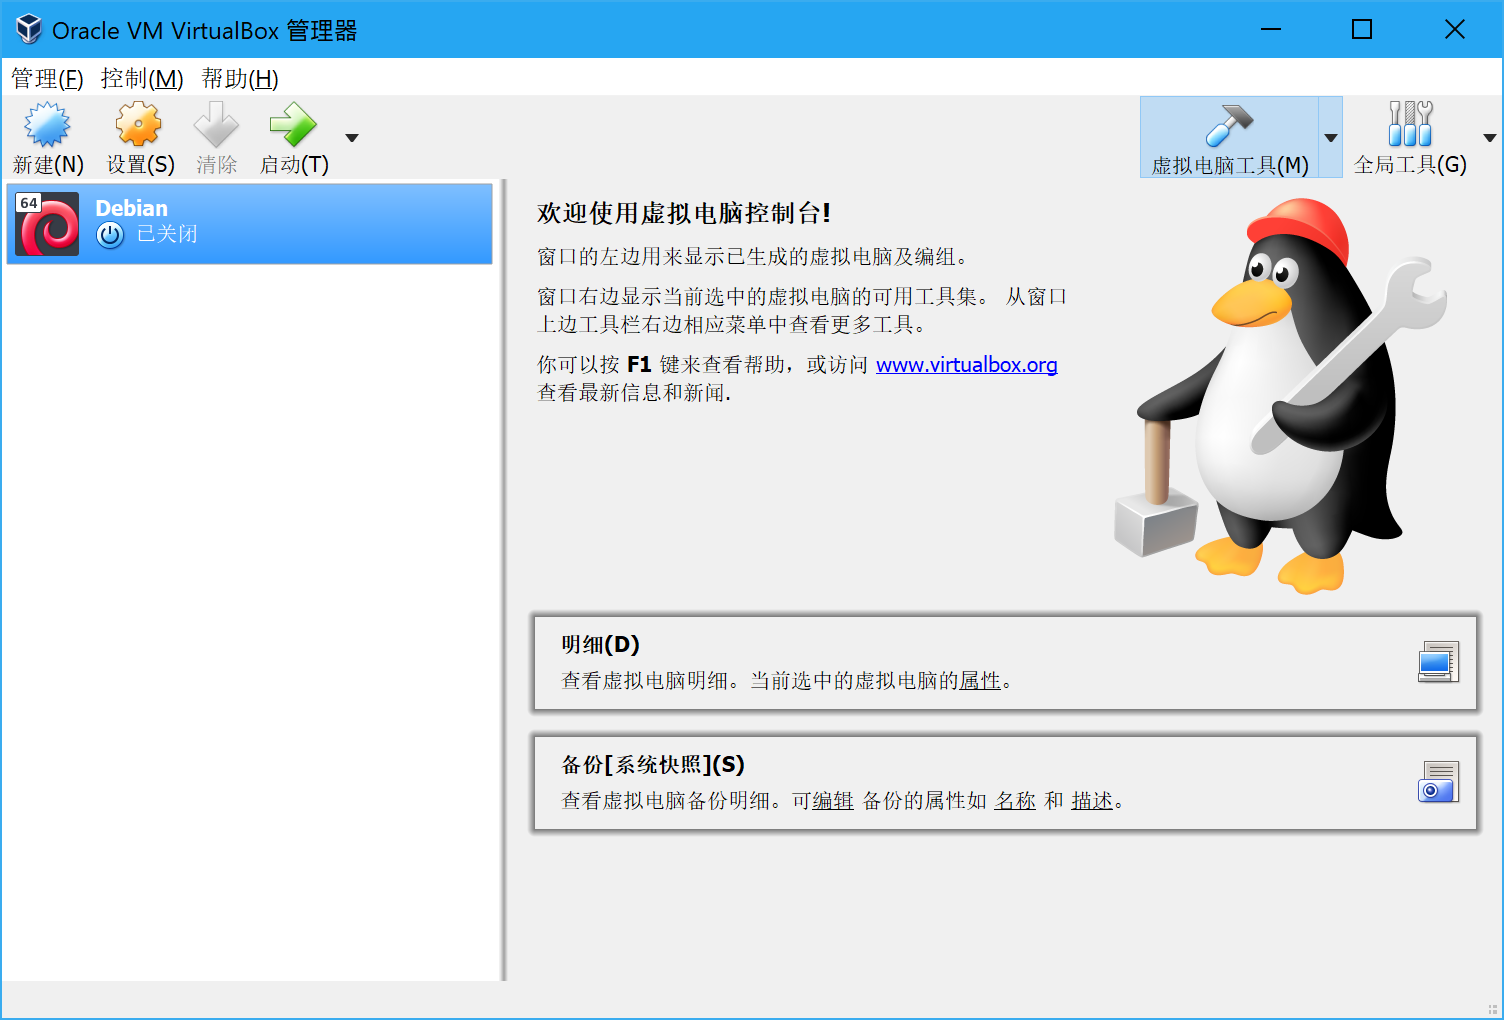Visit the www.virtualbox.org link
This screenshot has height=1020, width=1504.
coord(966,365)
